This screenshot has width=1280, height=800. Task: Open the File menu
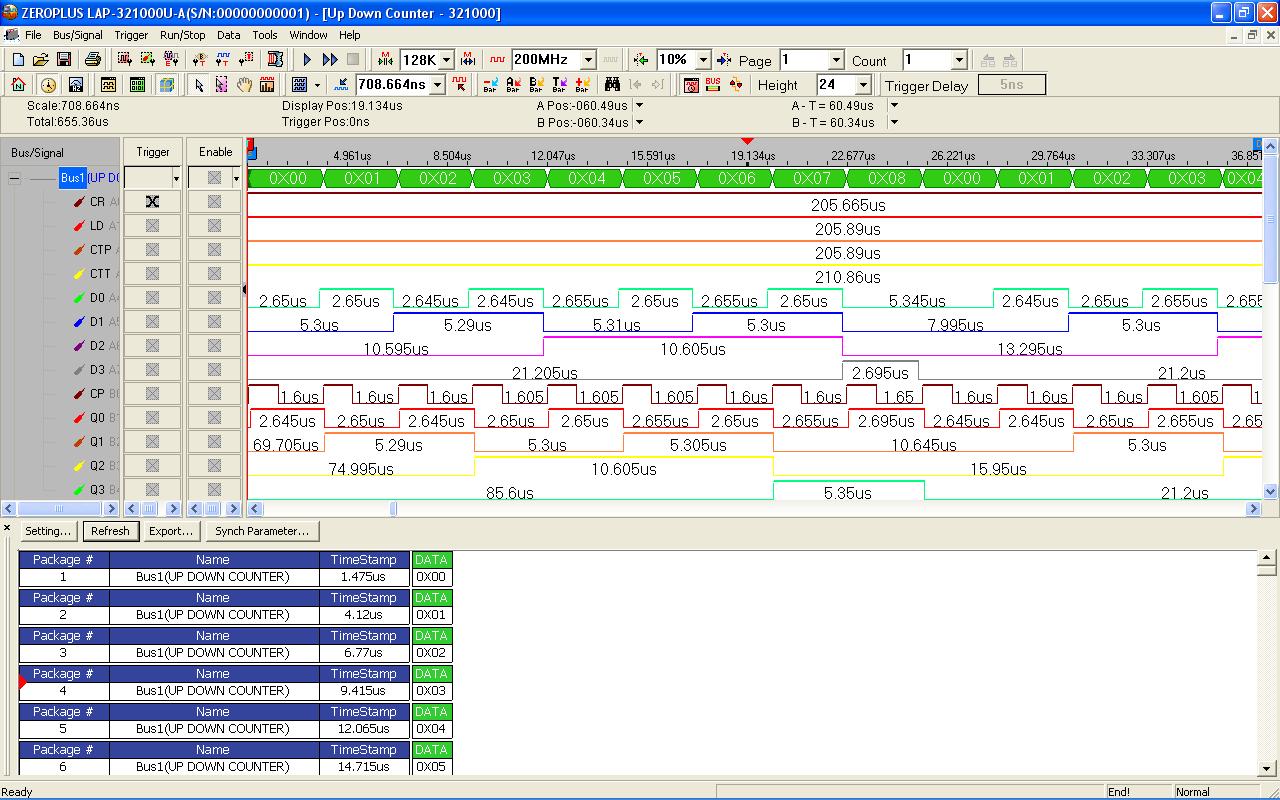pyautogui.click(x=33, y=35)
